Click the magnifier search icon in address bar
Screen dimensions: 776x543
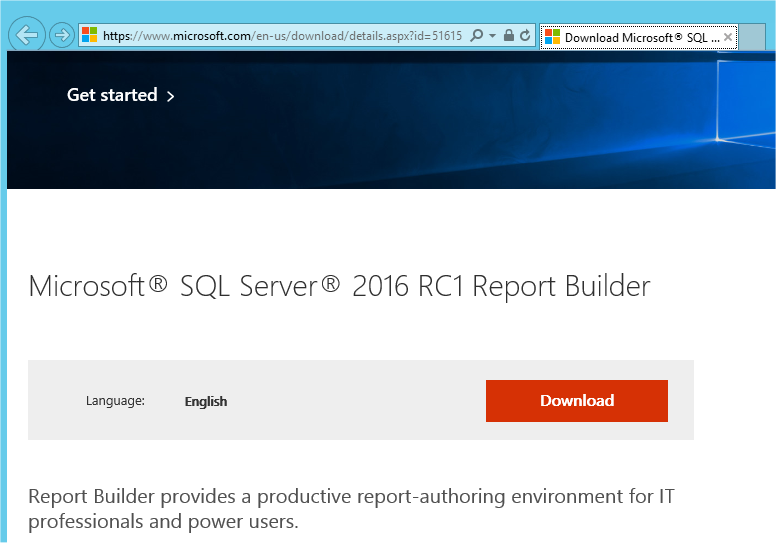477,36
